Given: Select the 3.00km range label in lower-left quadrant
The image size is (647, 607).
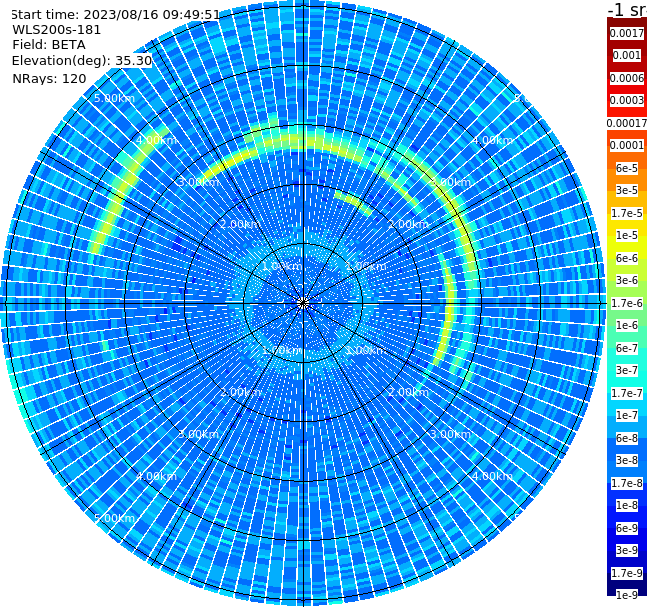Looking at the screenshot, I should point(198,434).
